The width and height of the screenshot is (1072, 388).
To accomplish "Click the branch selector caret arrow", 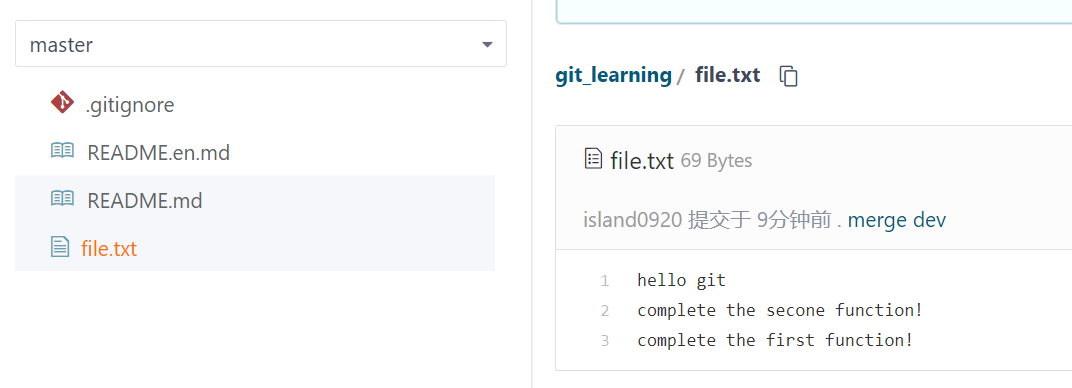I will 487,45.
